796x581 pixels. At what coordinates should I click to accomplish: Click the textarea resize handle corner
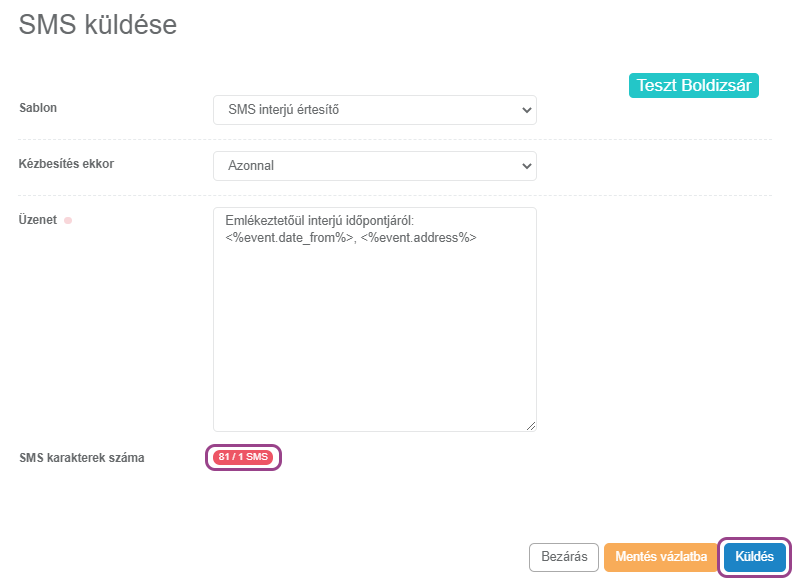[x=531, y=426]
